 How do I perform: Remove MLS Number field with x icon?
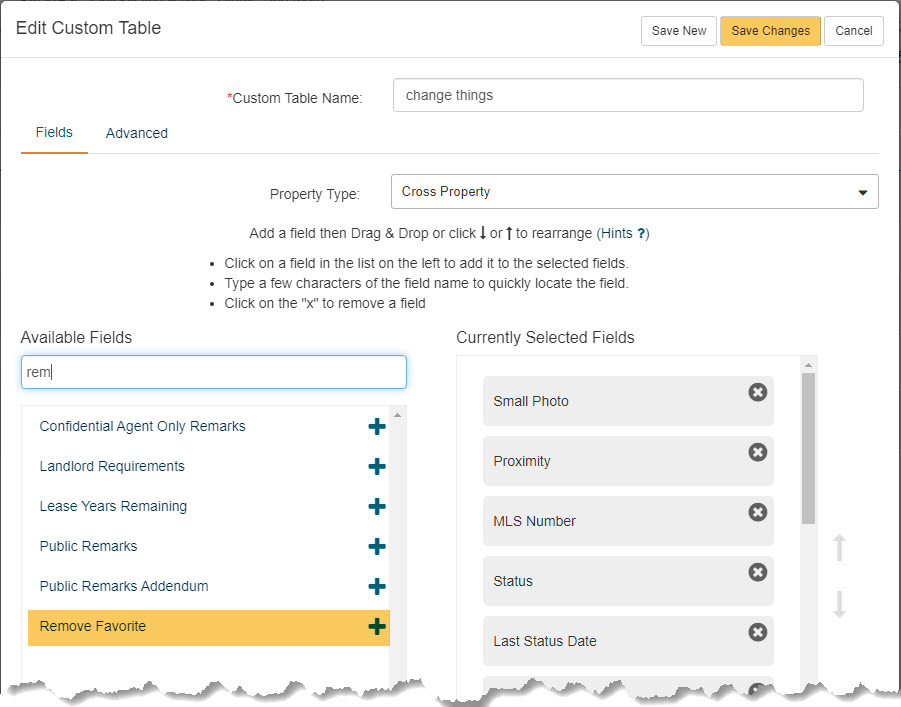[x=757, y=512]
